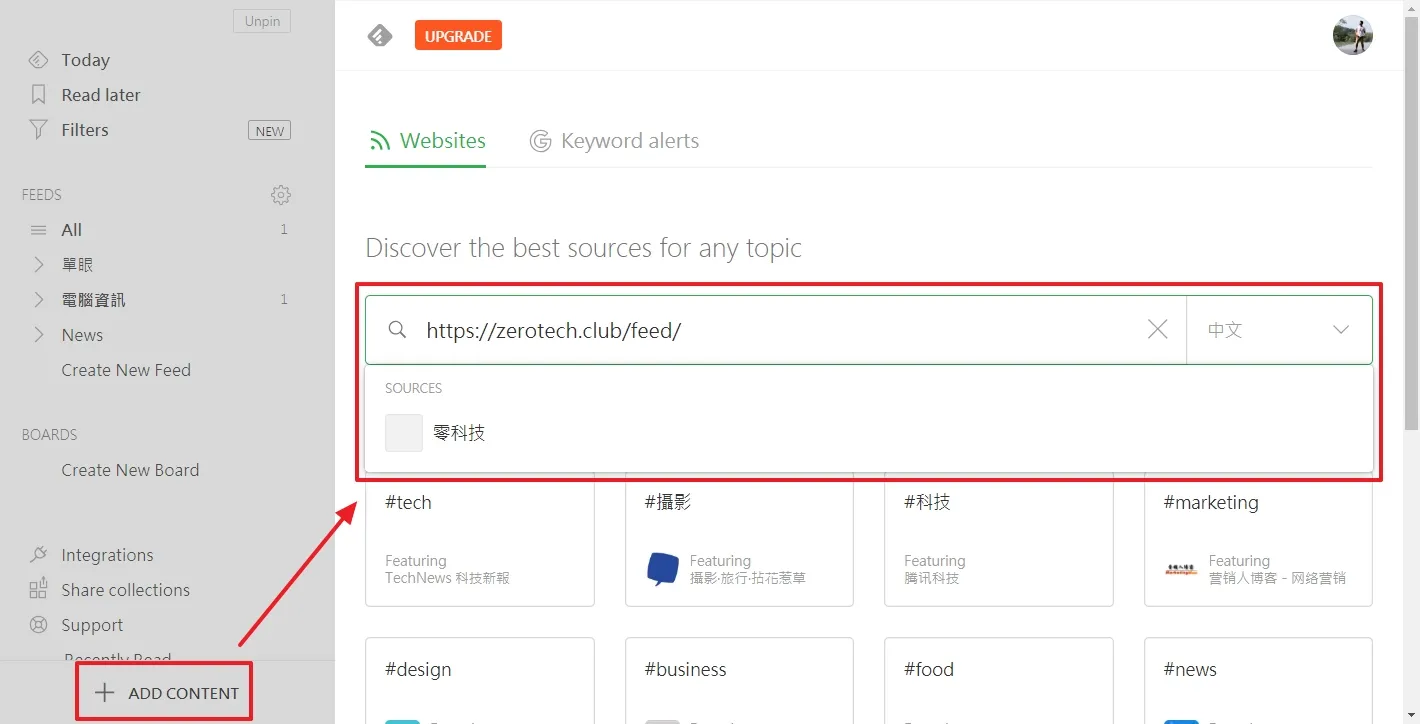Switch to the Keyword alerts tab
The width and height of the screenshot is (1420, 724).
click(614, 141)
